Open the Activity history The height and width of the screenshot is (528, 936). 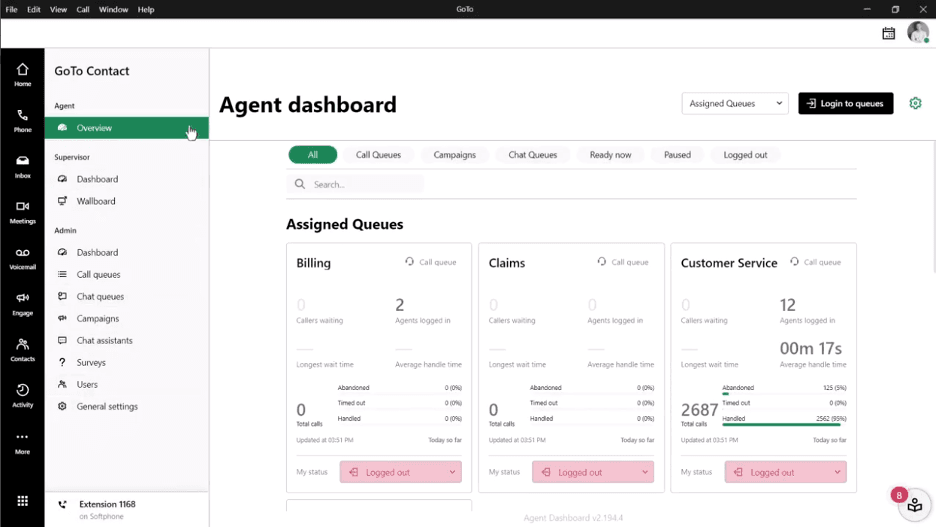pos(22,396)
